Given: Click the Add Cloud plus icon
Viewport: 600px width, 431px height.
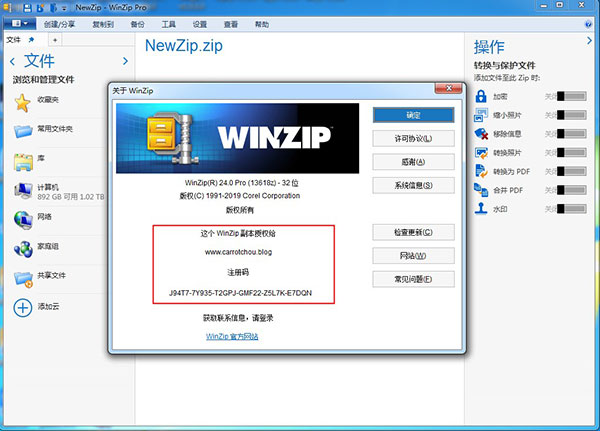Looking at the screenshot, I should 23,308.
